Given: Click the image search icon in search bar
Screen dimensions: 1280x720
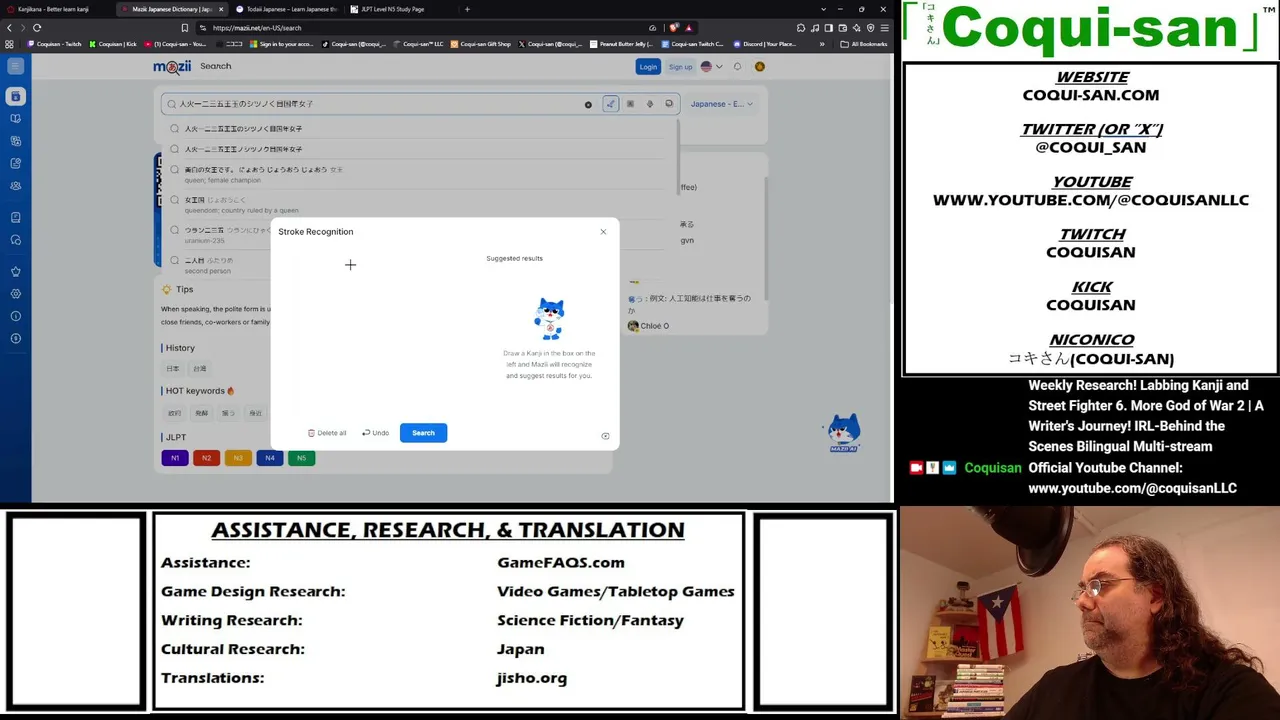Looking at the screenshot, I should click(x=669, y=104).
